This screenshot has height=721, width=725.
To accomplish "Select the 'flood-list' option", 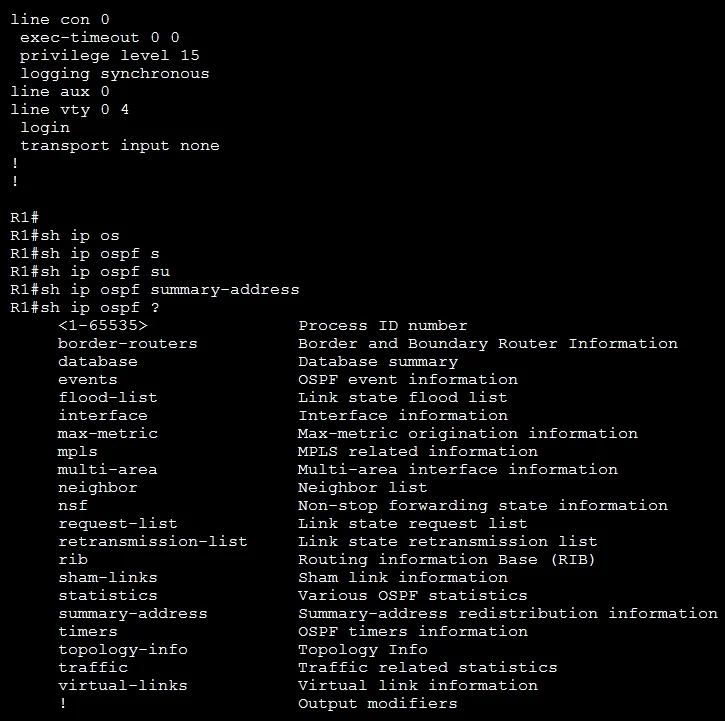I will coord(108,398).
